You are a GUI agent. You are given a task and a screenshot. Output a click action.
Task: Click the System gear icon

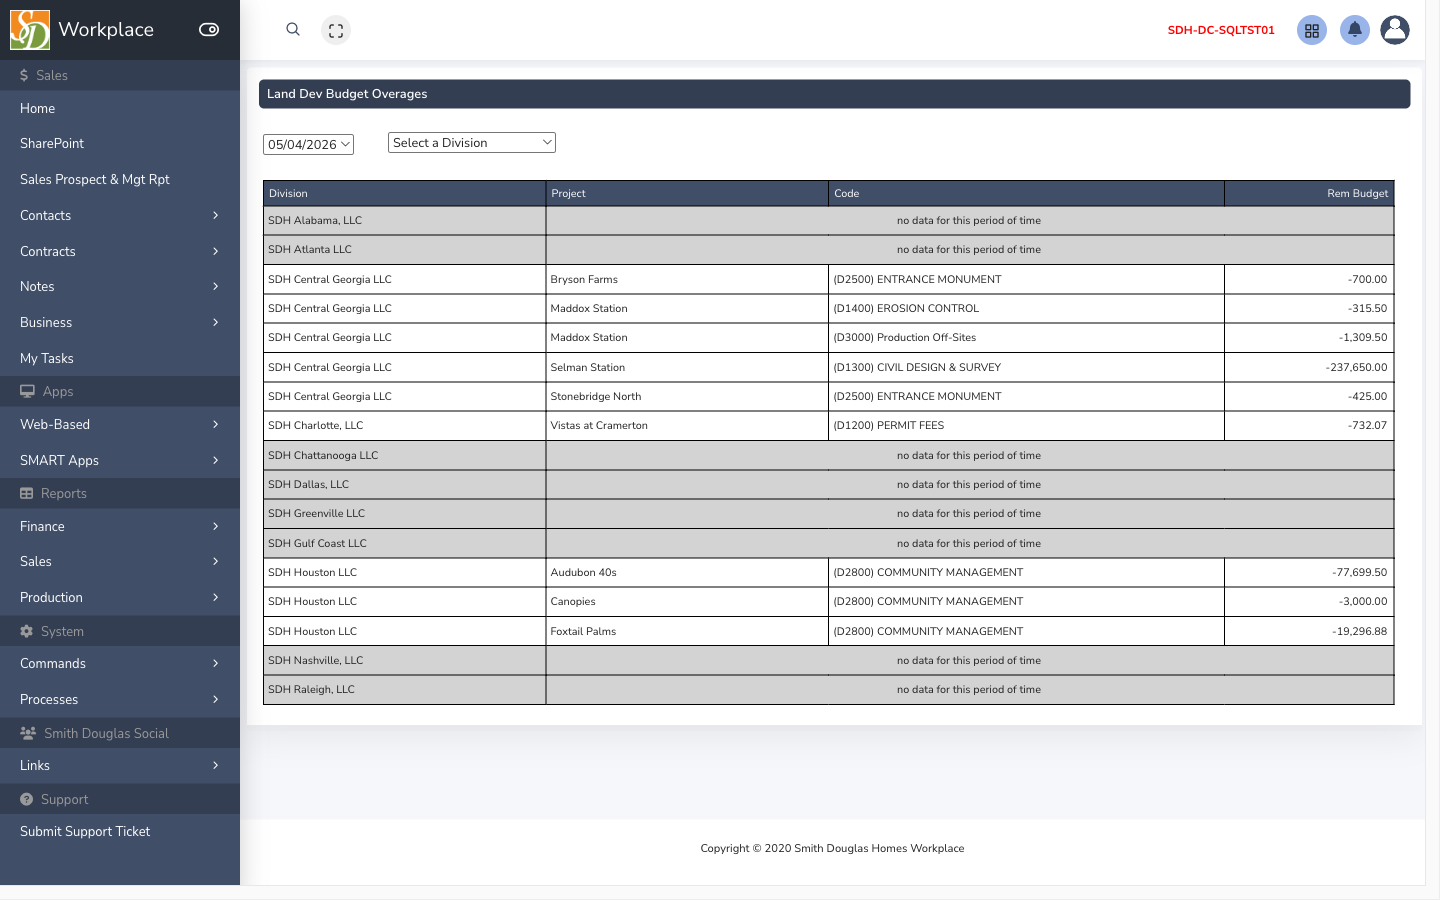27,631
